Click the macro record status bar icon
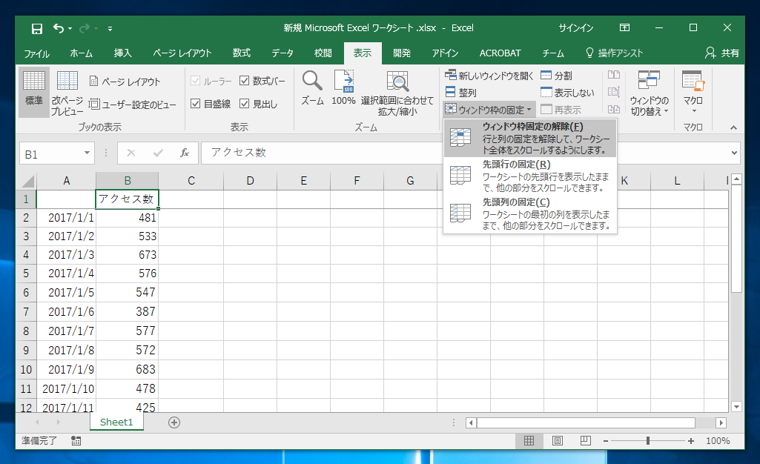This screenshot has width=760, height=464. click(76, 441)
